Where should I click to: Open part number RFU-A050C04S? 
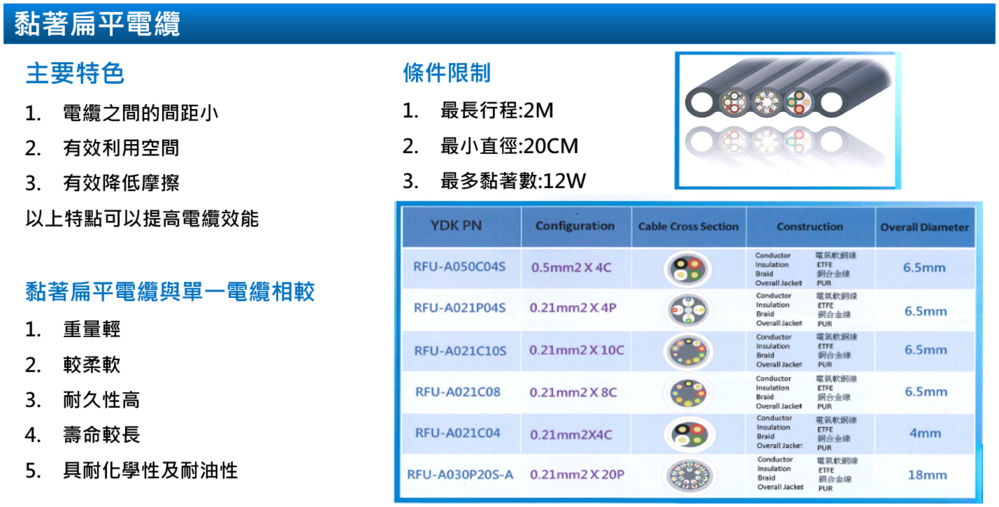(x=460, y=267)
